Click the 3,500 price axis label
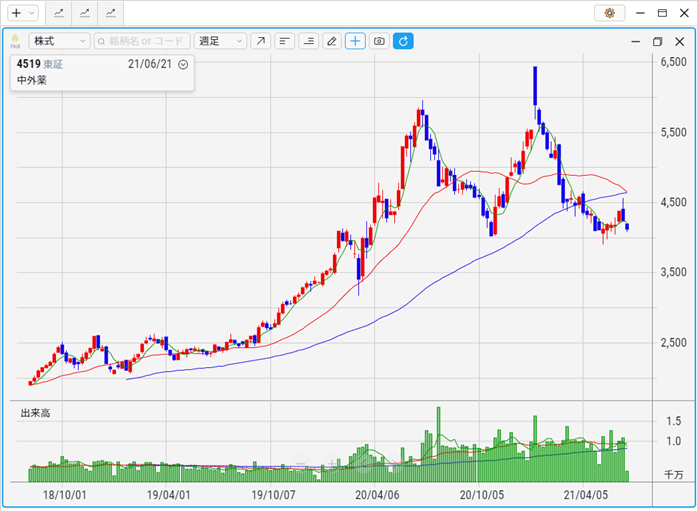 [674, 272]
